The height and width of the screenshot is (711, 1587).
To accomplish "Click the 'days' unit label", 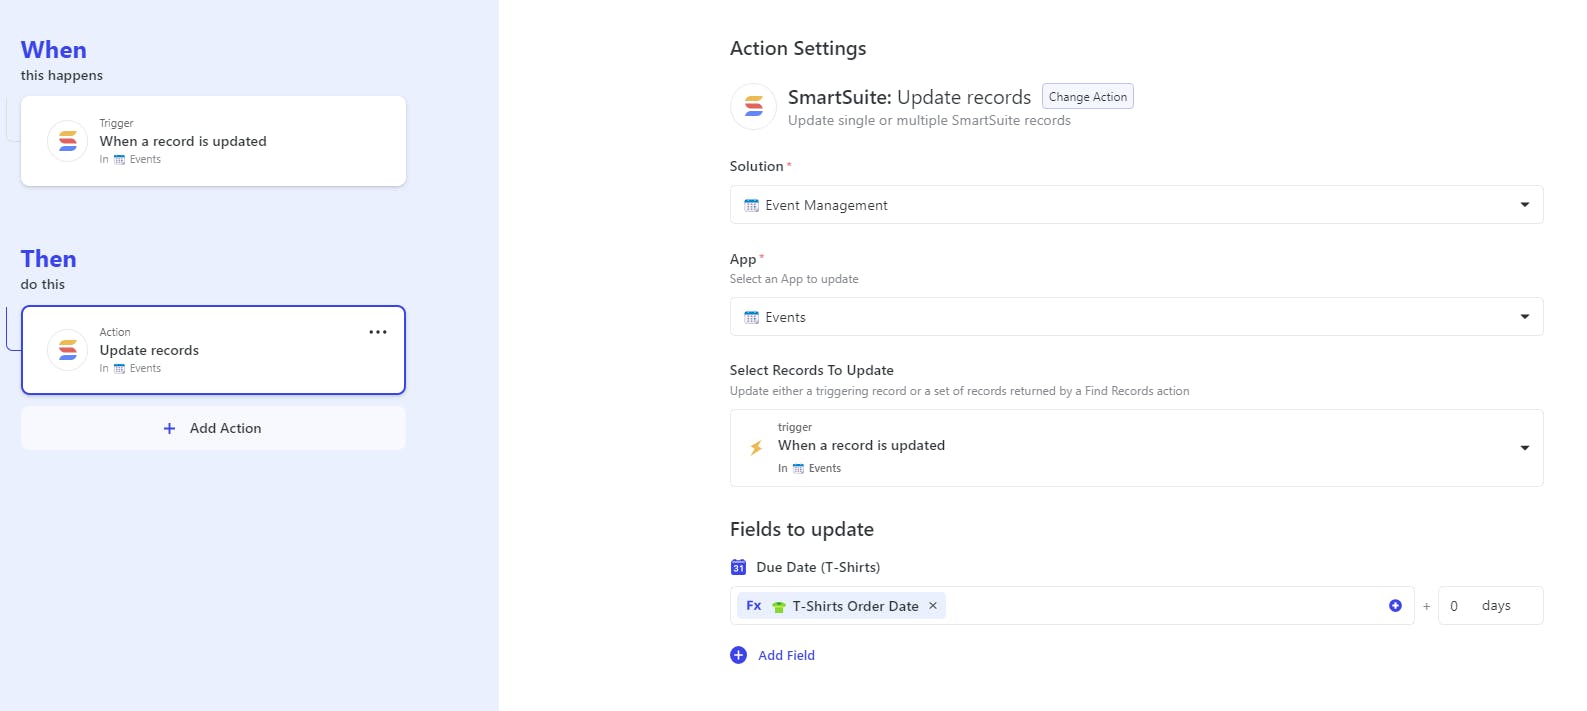I will (1496, 606).
